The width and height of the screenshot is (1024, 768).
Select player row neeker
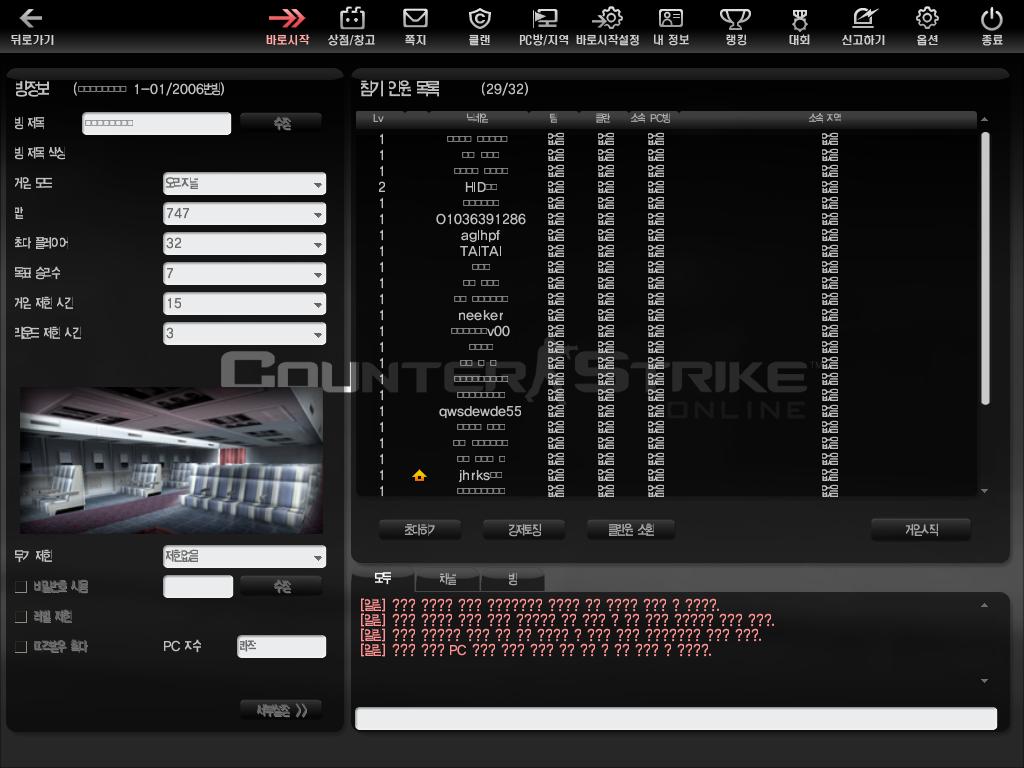[666, 315]
